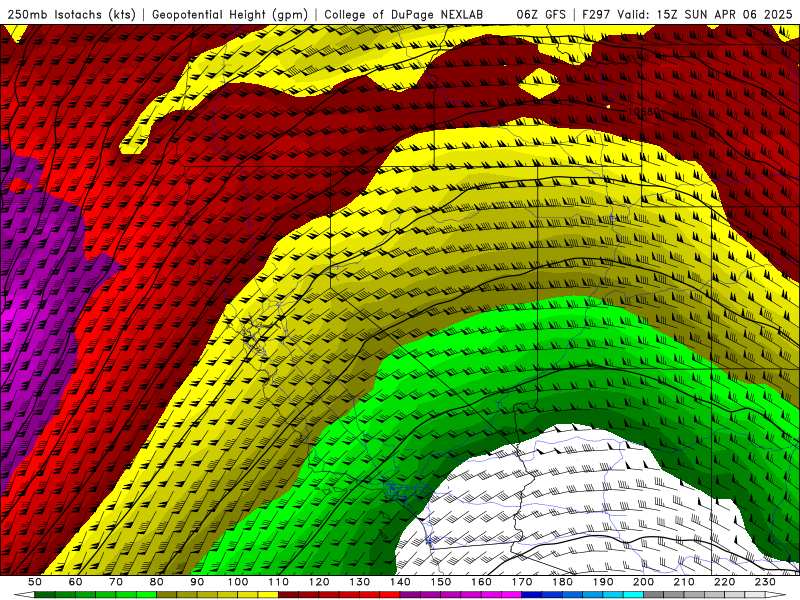The height and width of the screenshot is (600, 800).
Task: Click the 220 value on the color scale
Action: [x=724, y=582]
